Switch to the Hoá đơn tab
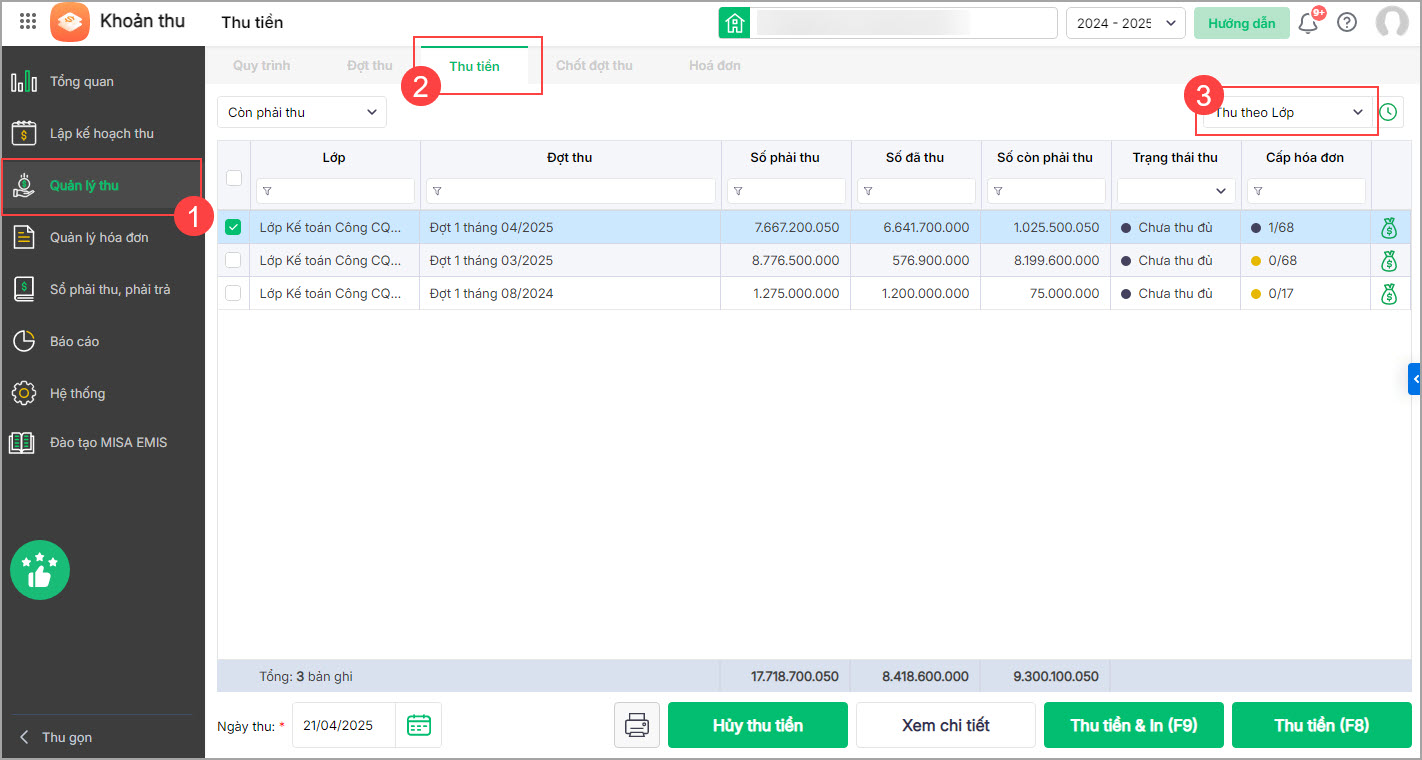 tap(715, 66)
